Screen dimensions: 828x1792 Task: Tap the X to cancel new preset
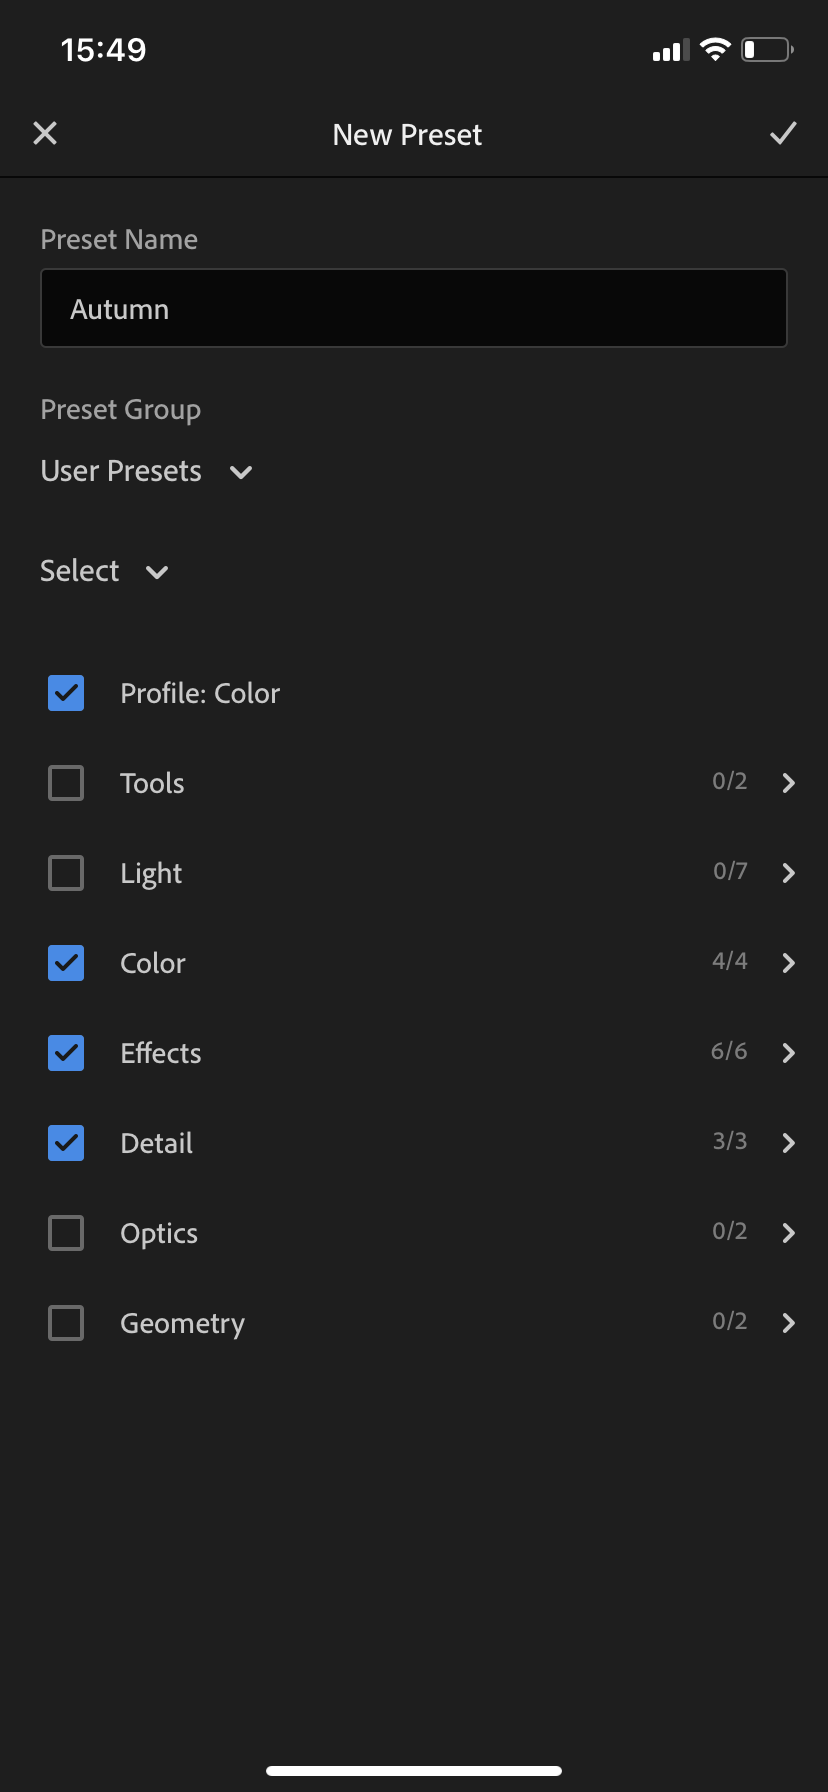(45, 134)
